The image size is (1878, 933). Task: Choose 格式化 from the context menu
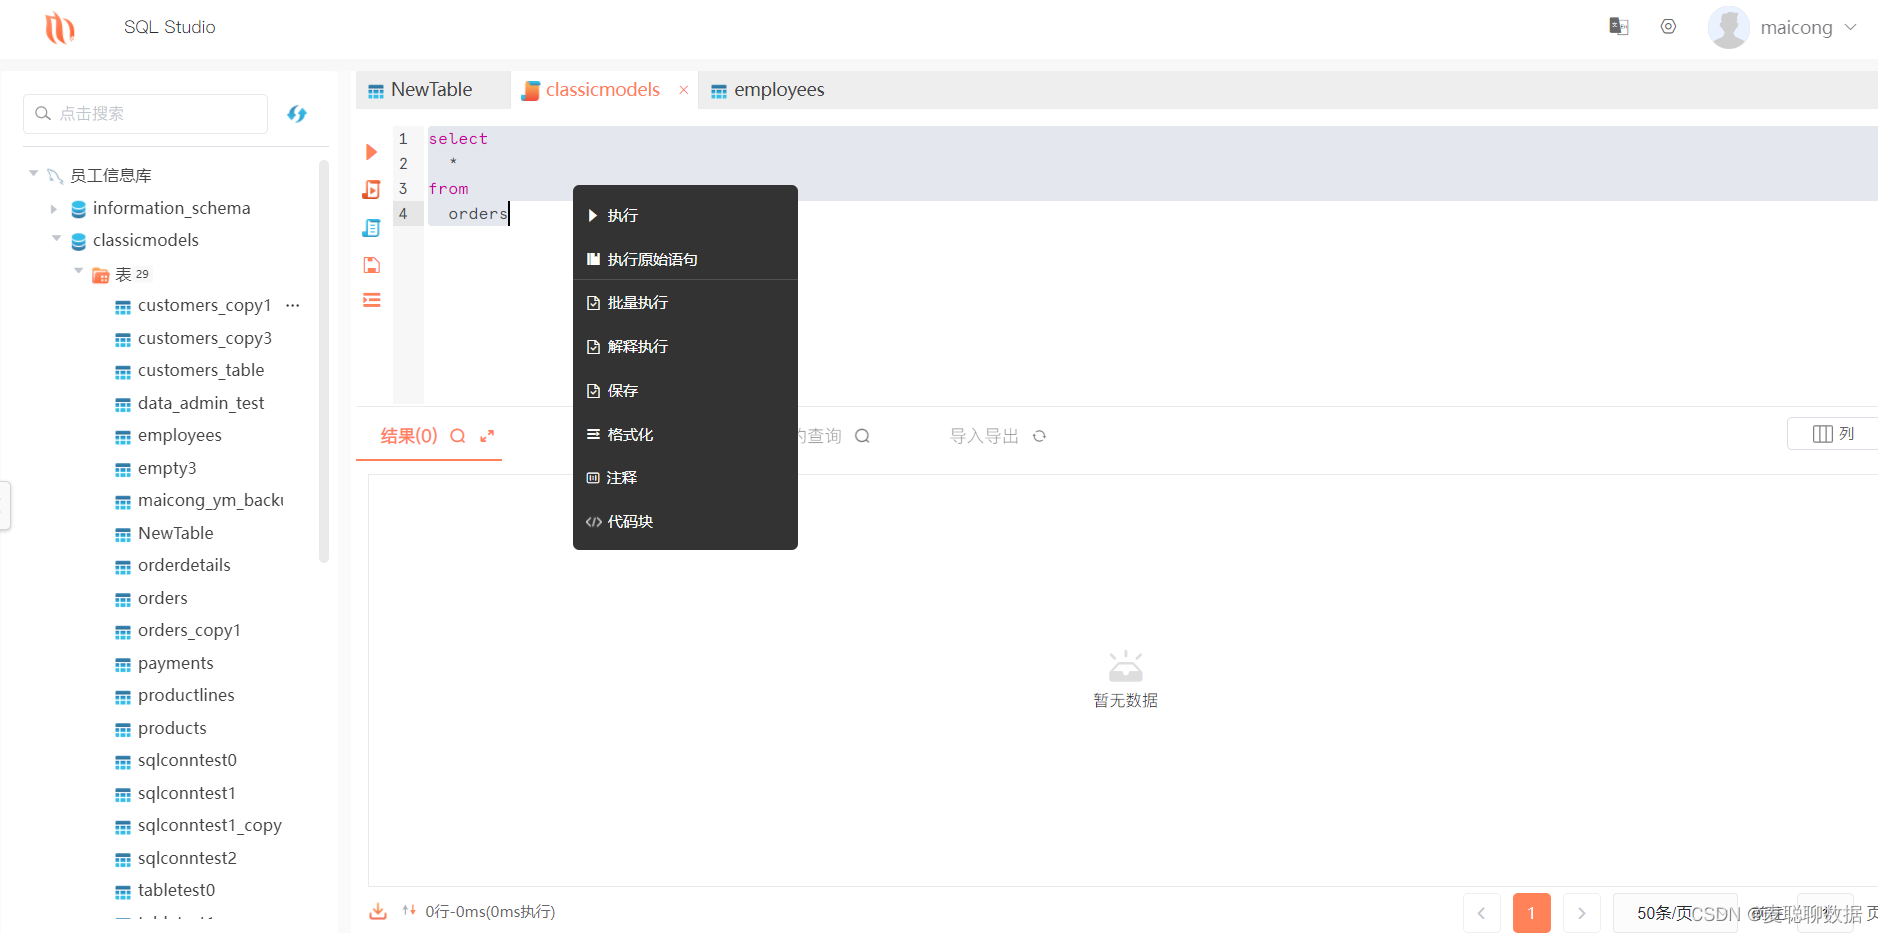click(x=685, y=434)
